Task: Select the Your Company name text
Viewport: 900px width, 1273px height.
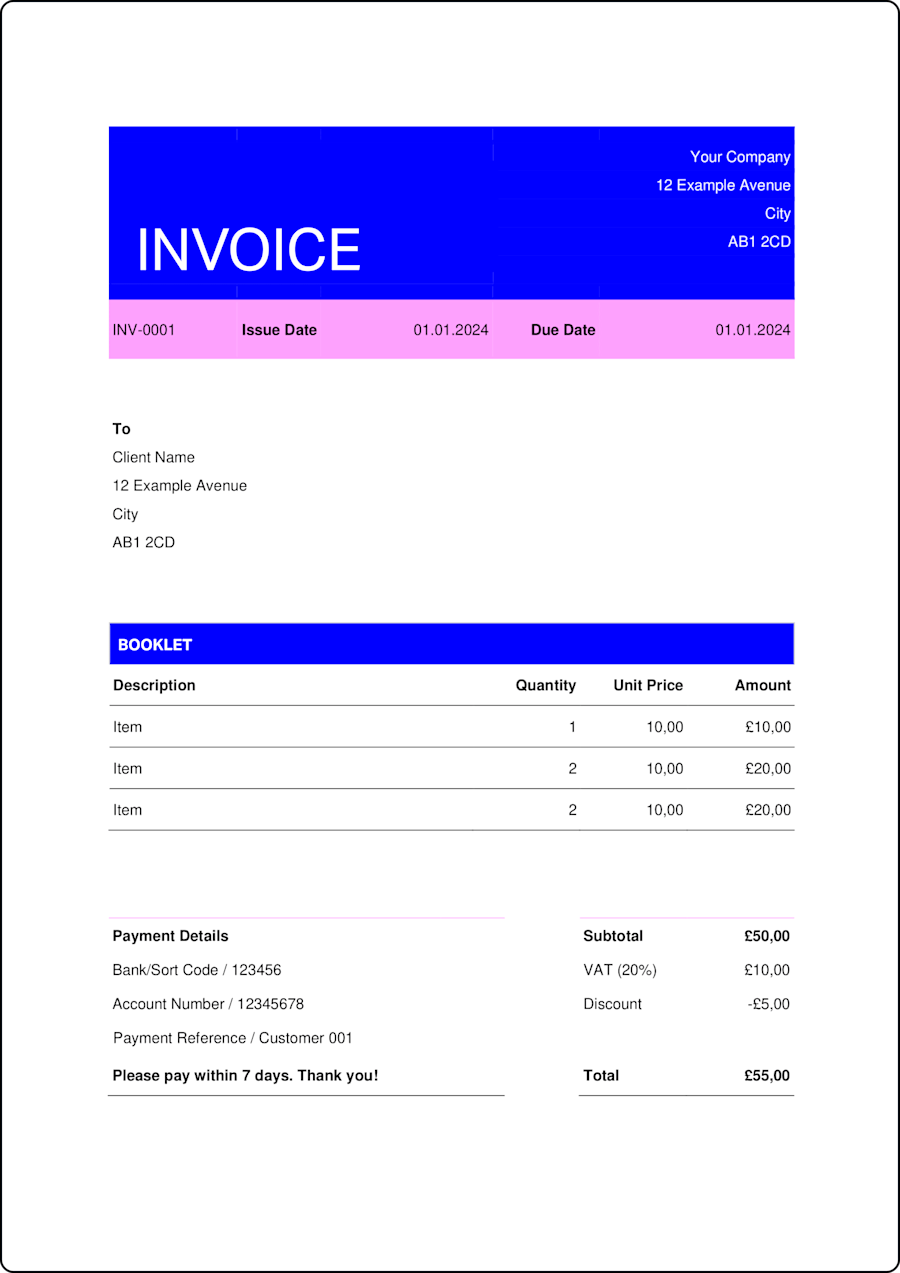Action: click(739, 157)
